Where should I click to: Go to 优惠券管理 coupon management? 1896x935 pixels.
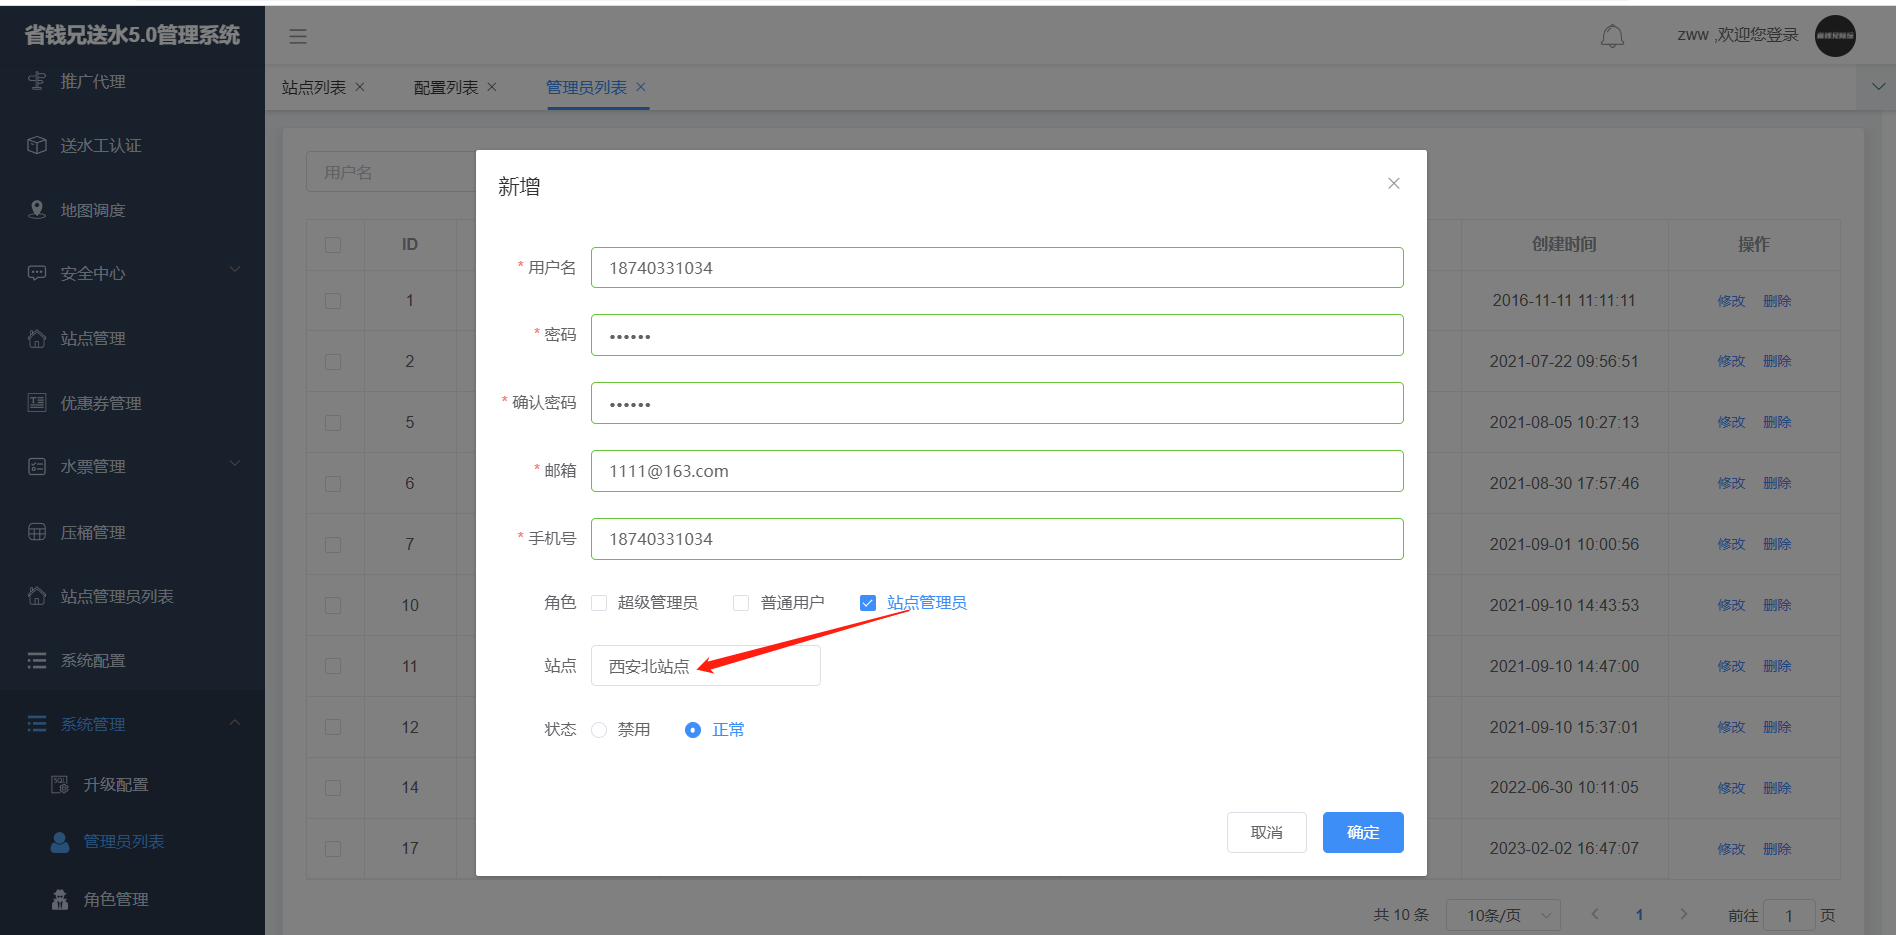click(100, 403)
